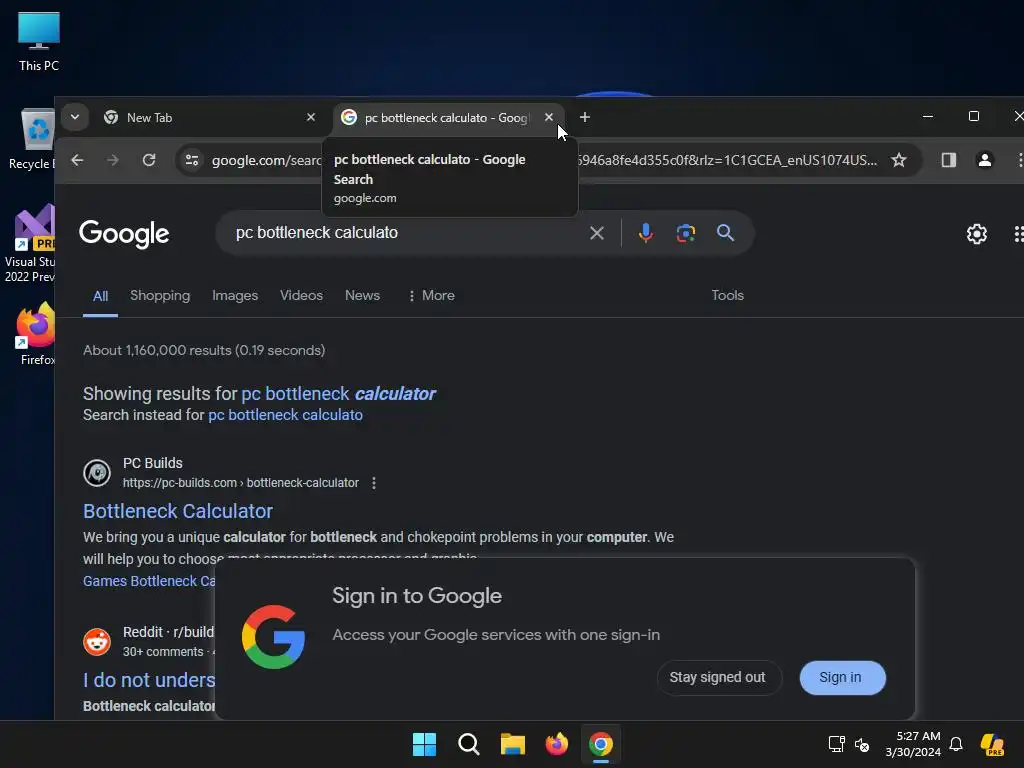Select the All results tab

click(101, 296)
